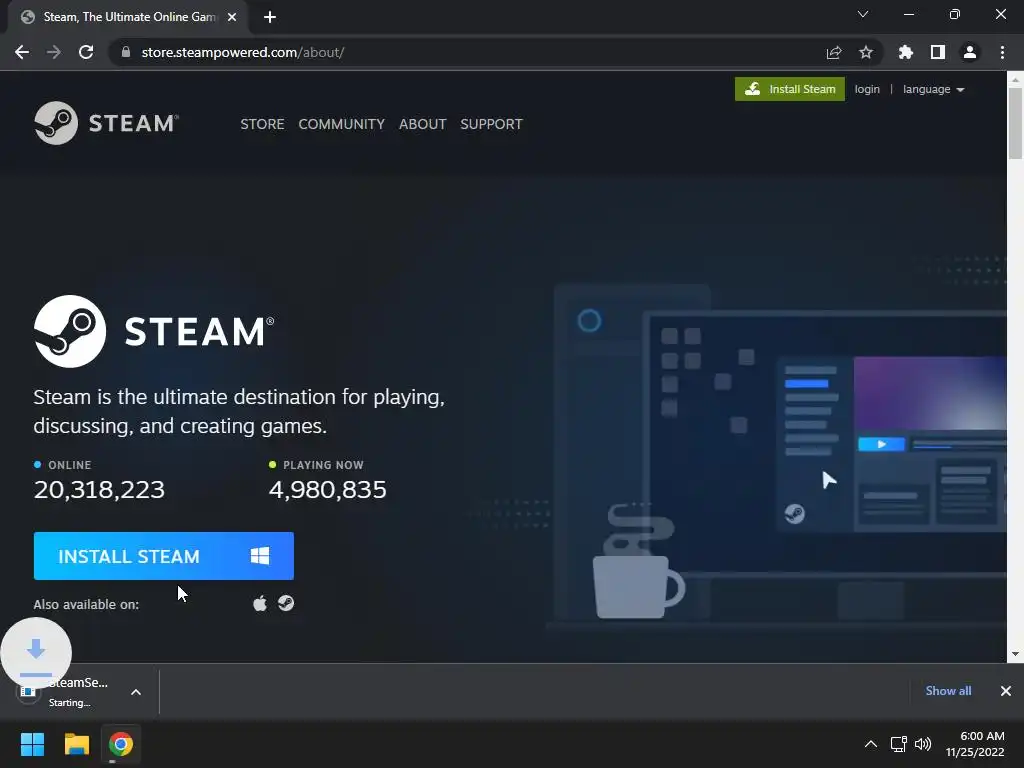Click the green Install Steam button at top

[x=790, y=89]
